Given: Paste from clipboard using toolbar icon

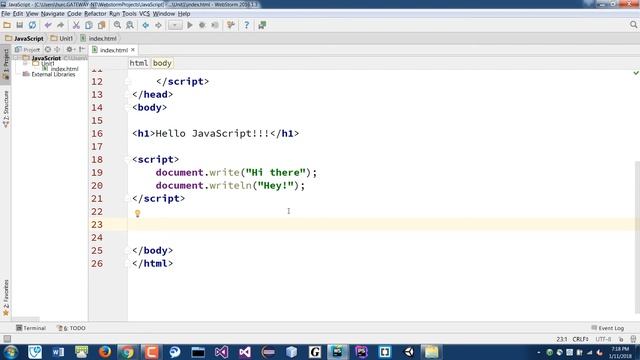Looking at the screenshot, I should [x=101, y=25].
